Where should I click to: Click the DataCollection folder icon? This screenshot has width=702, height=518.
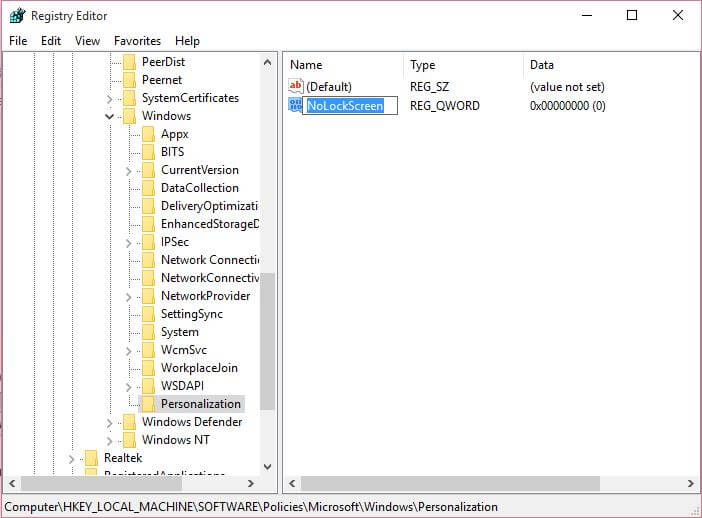pos(149,188)
